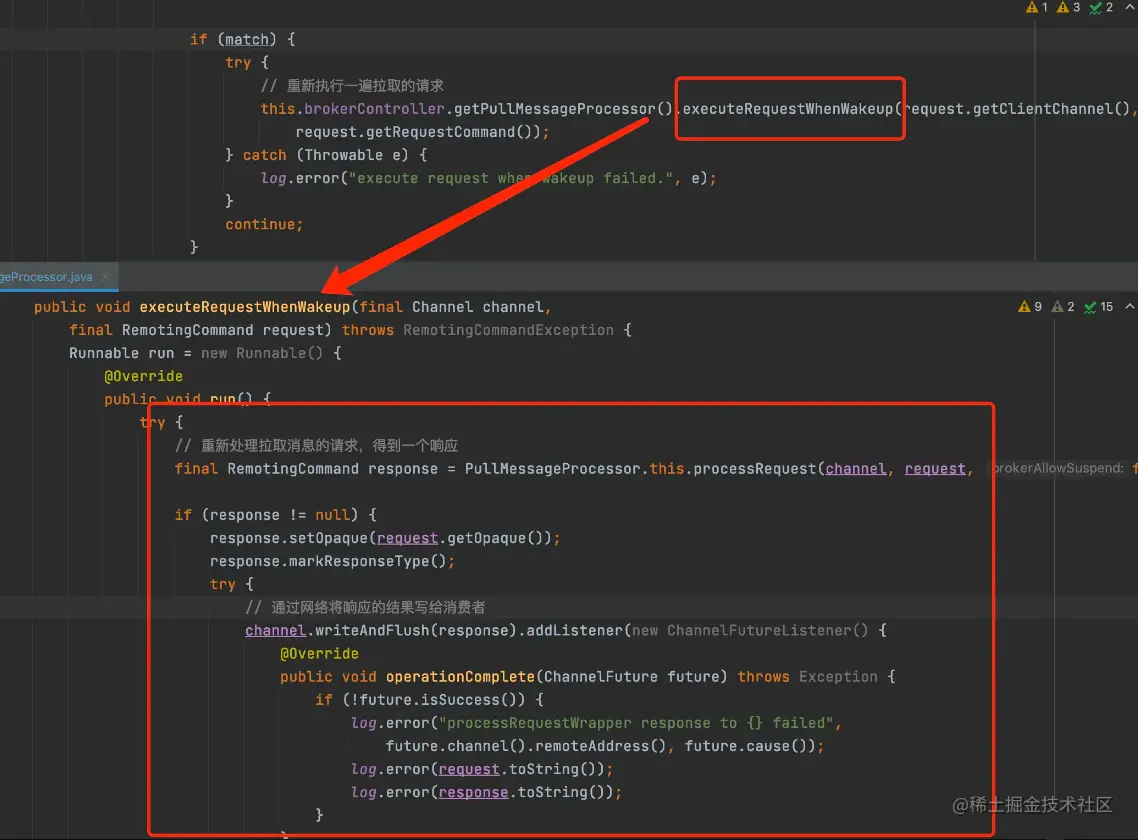Click @Override above operationComplete

(319, 653)
